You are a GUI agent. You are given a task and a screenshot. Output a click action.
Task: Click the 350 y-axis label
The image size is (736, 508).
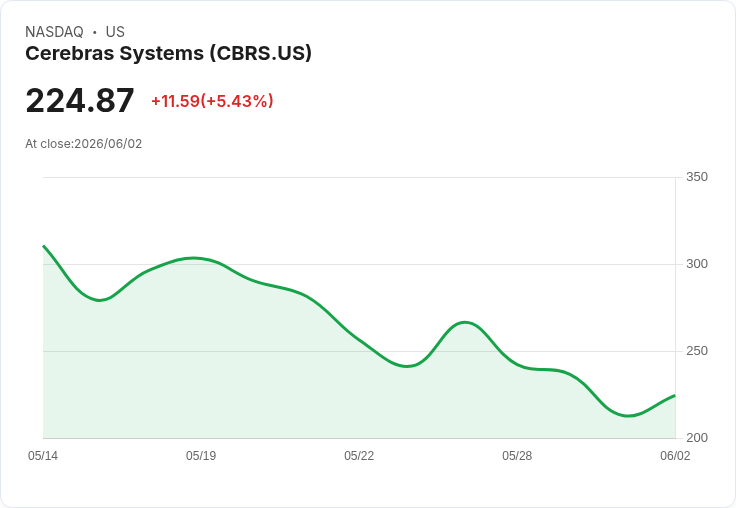697,177
